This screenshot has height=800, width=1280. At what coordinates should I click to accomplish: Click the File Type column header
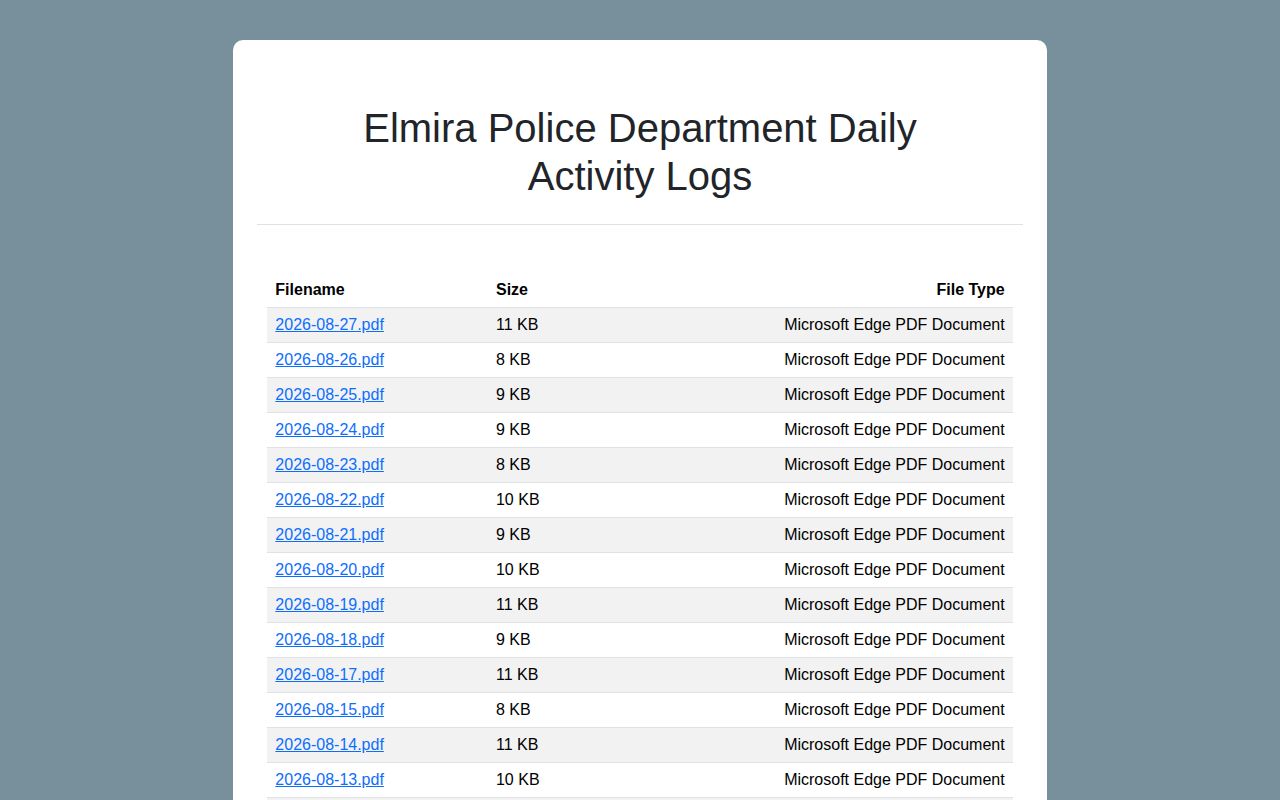tap(970, 290)
